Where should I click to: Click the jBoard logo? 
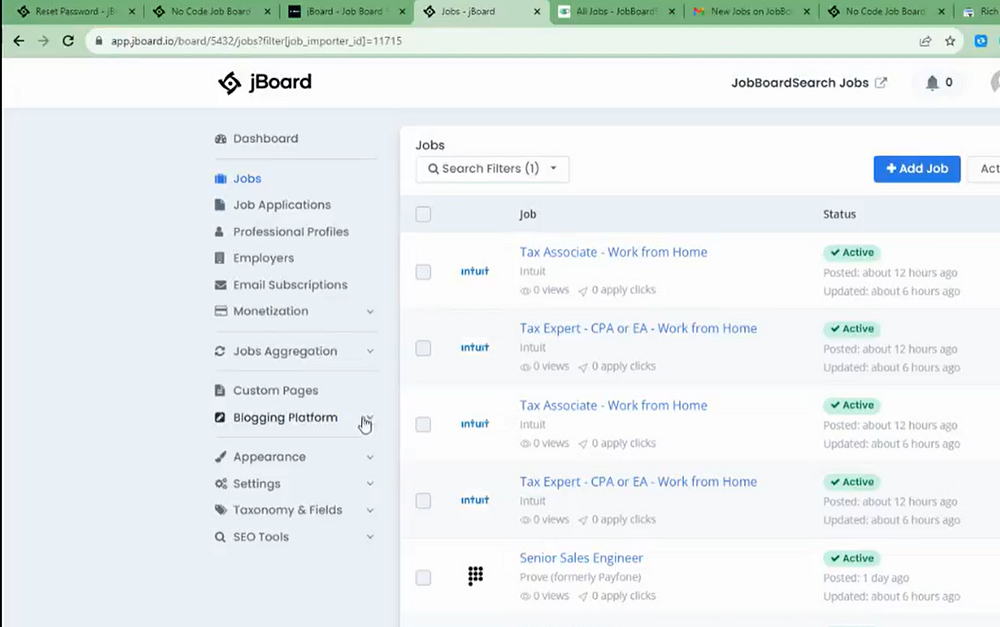[x=265, y=82]
